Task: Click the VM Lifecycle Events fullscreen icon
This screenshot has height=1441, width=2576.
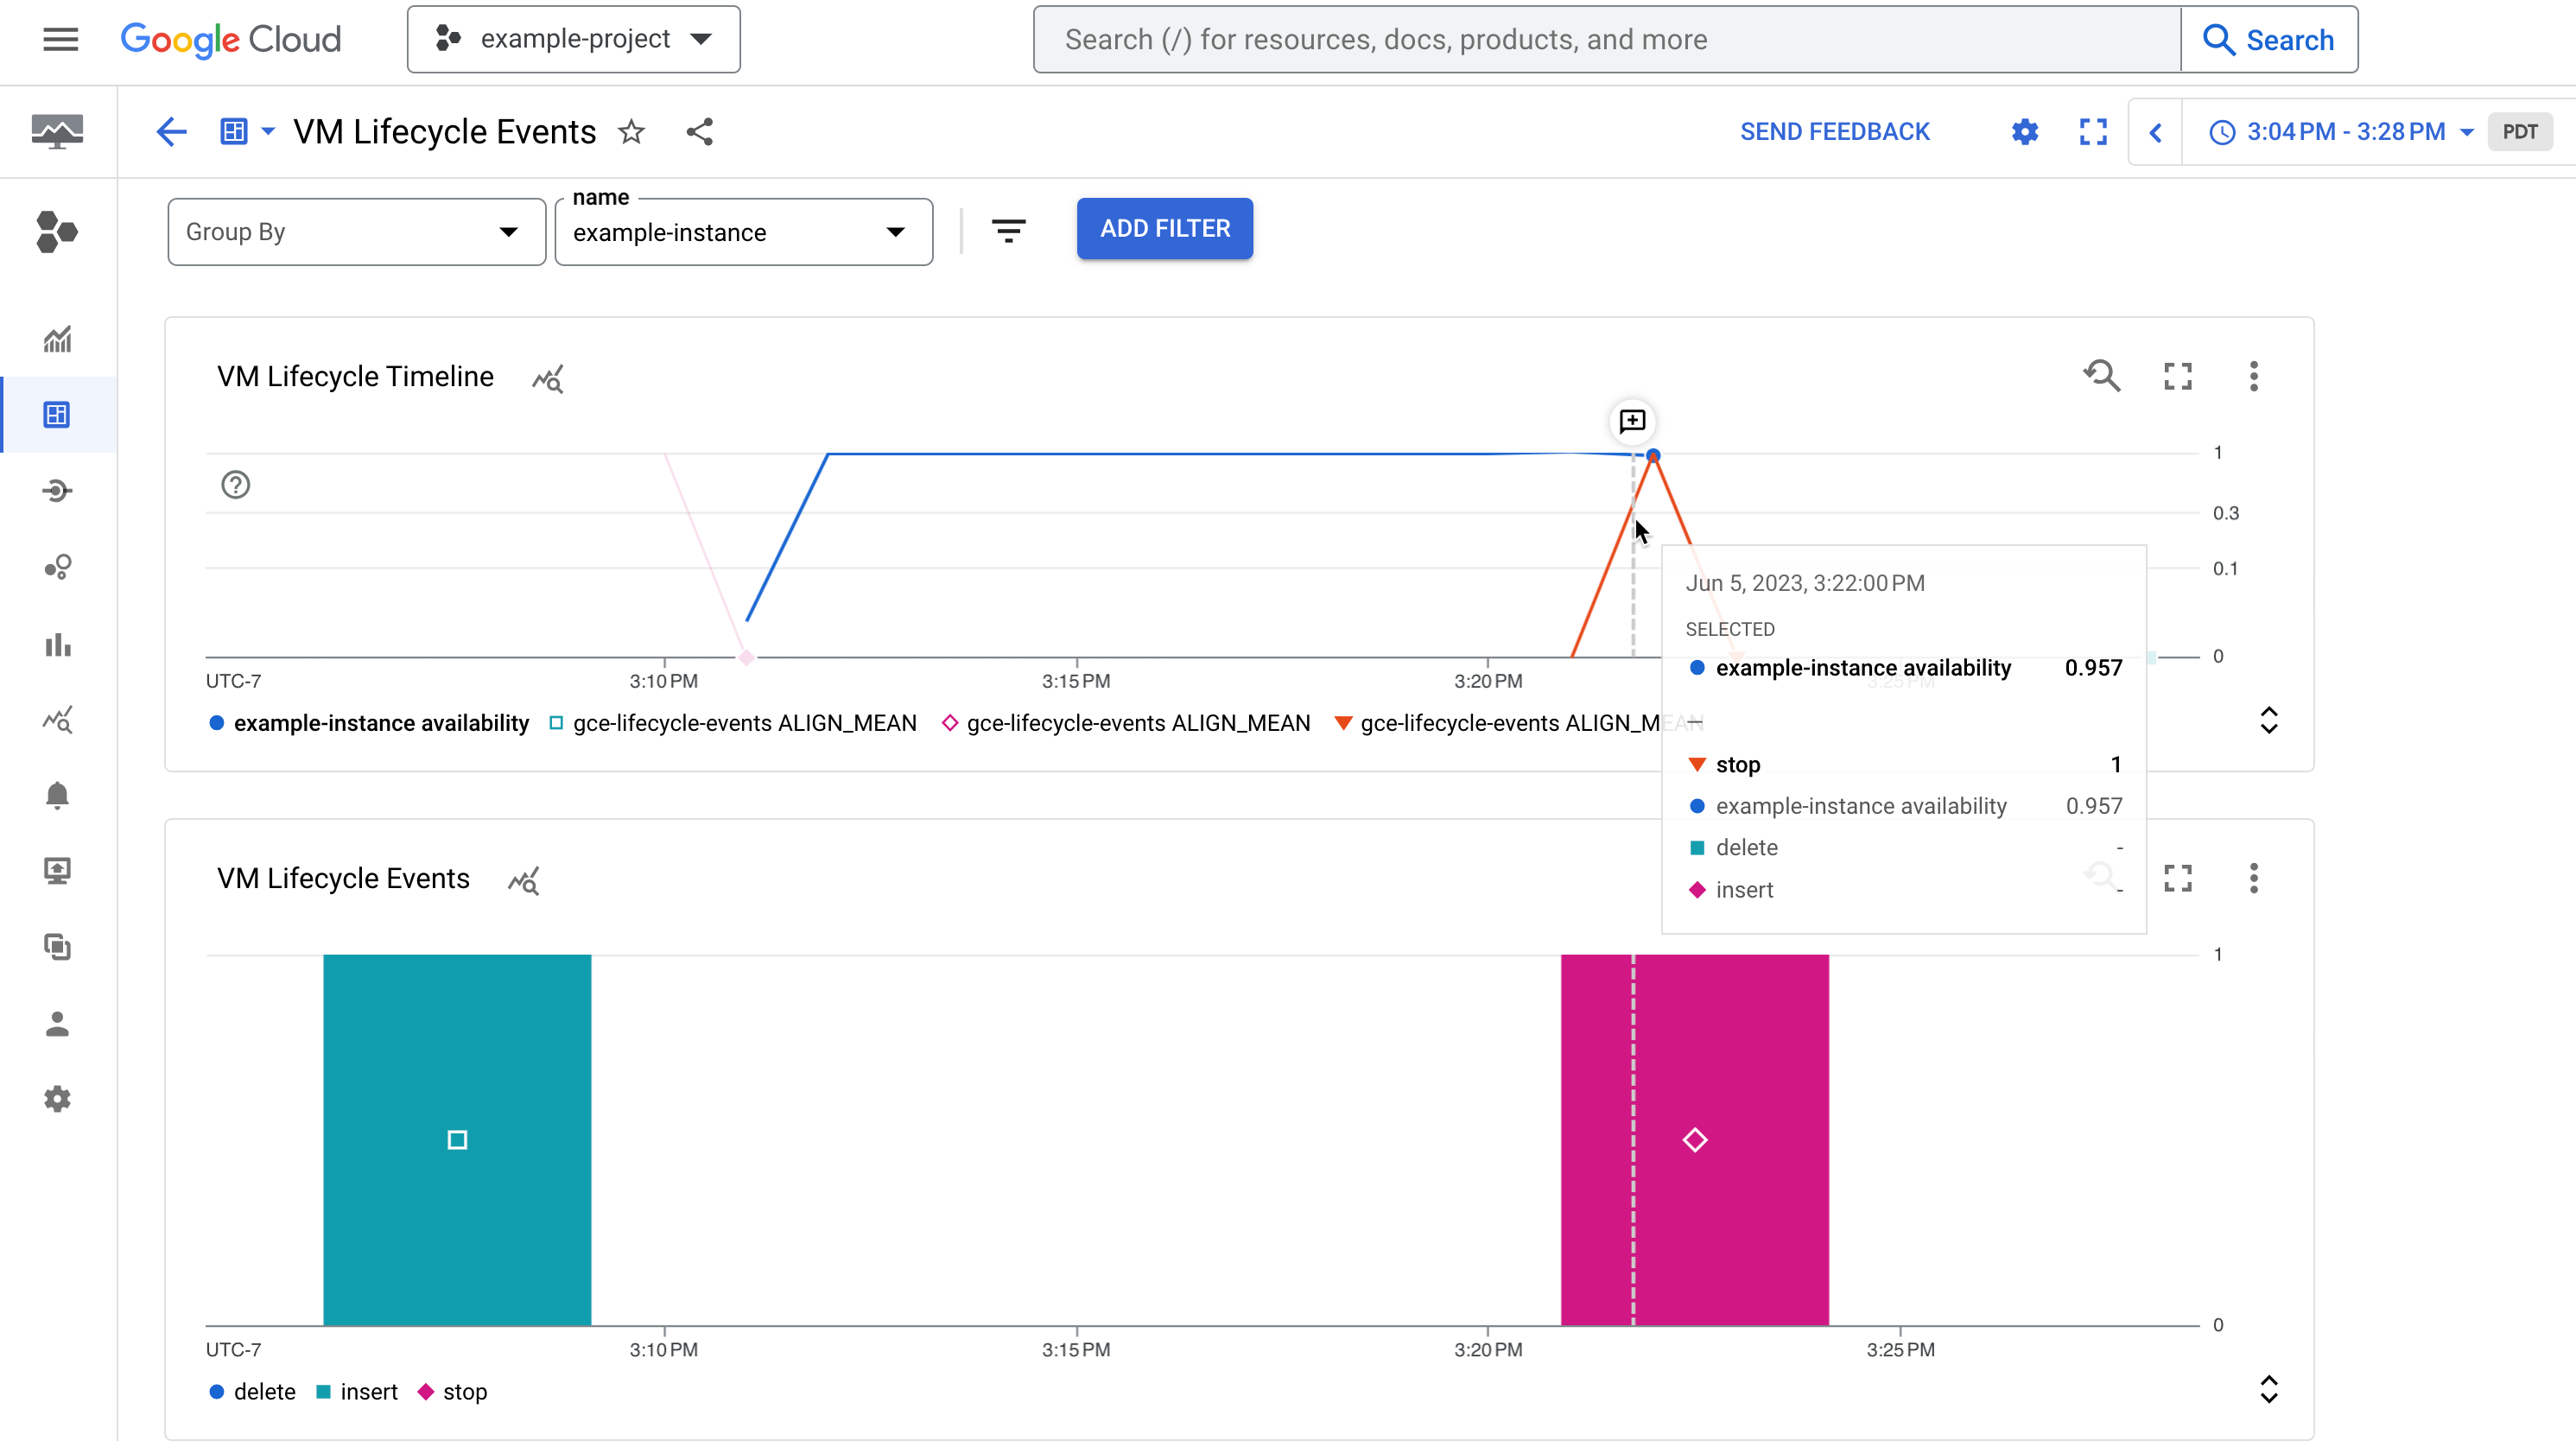Action: pos(2178,876)
